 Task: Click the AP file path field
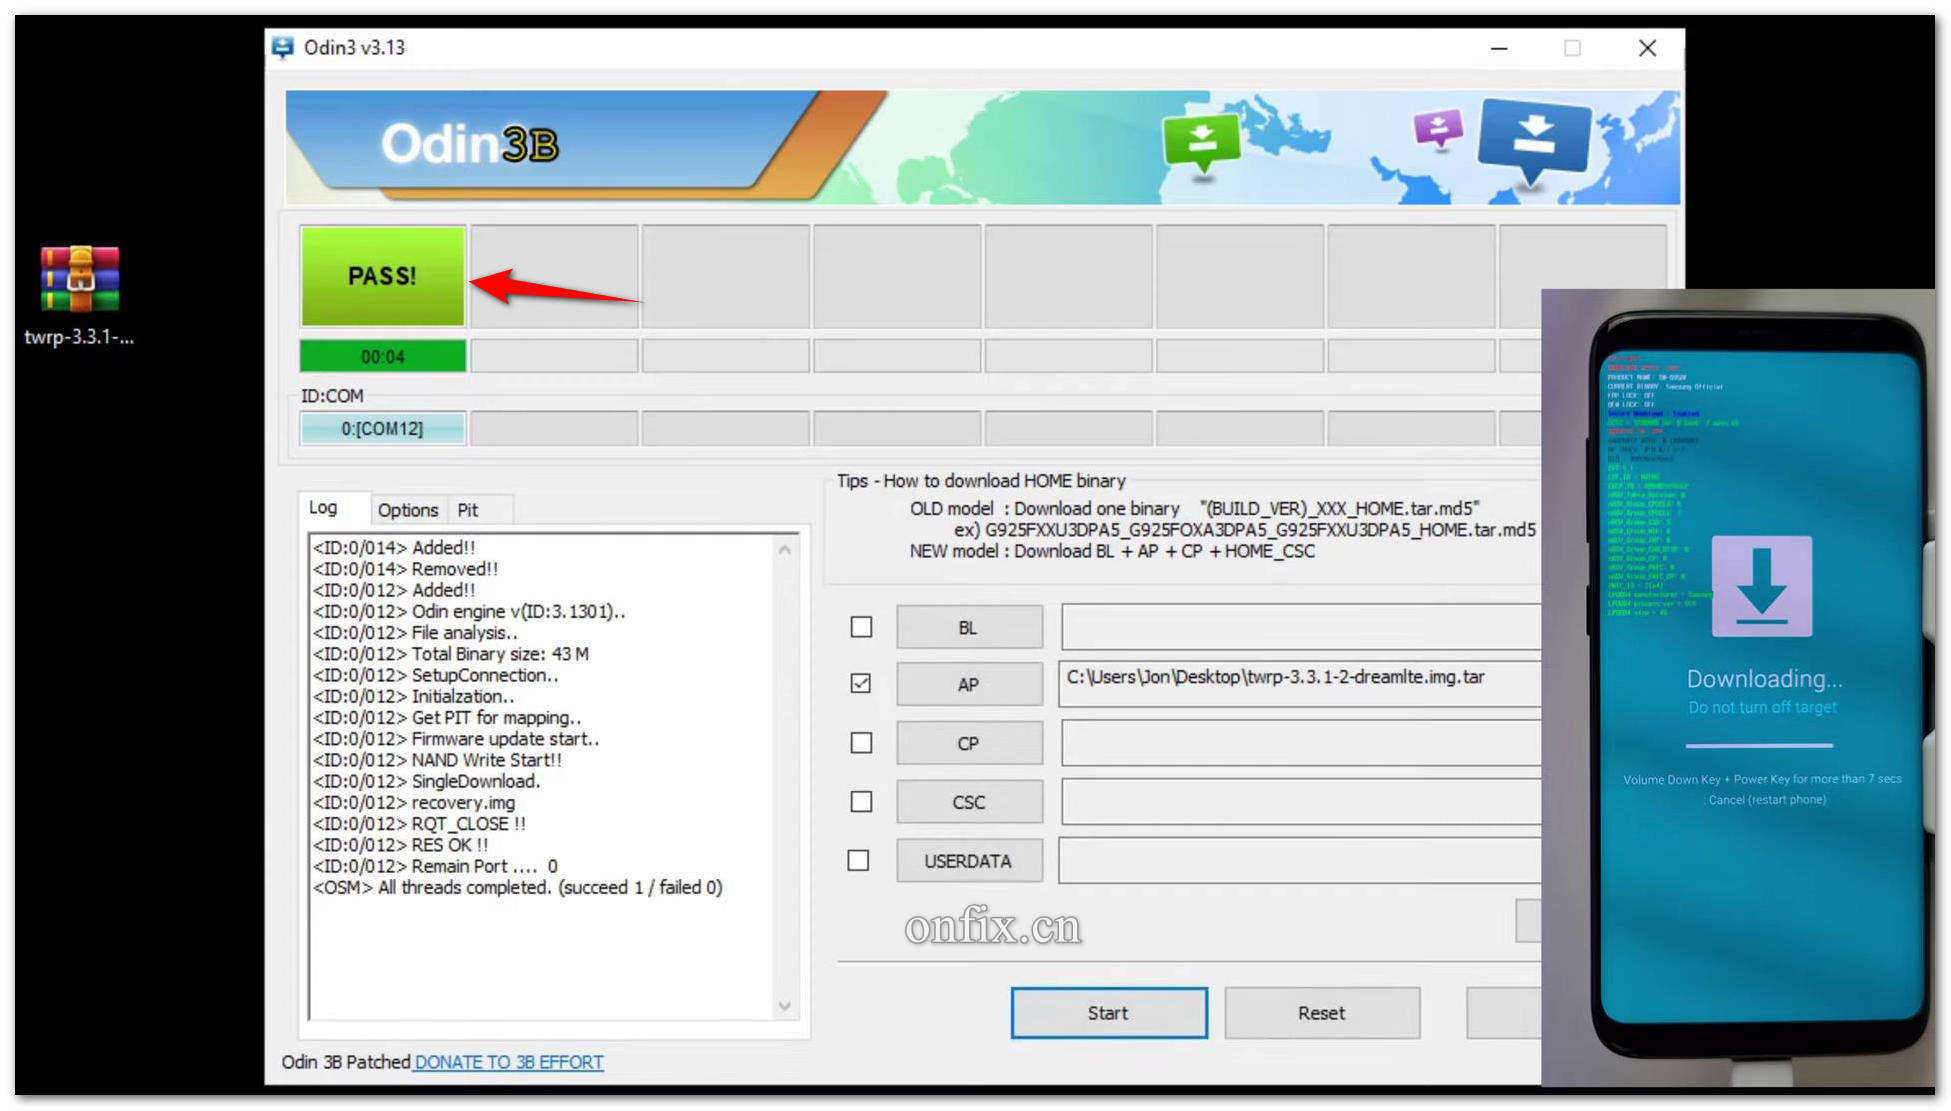pos(1300,683)
